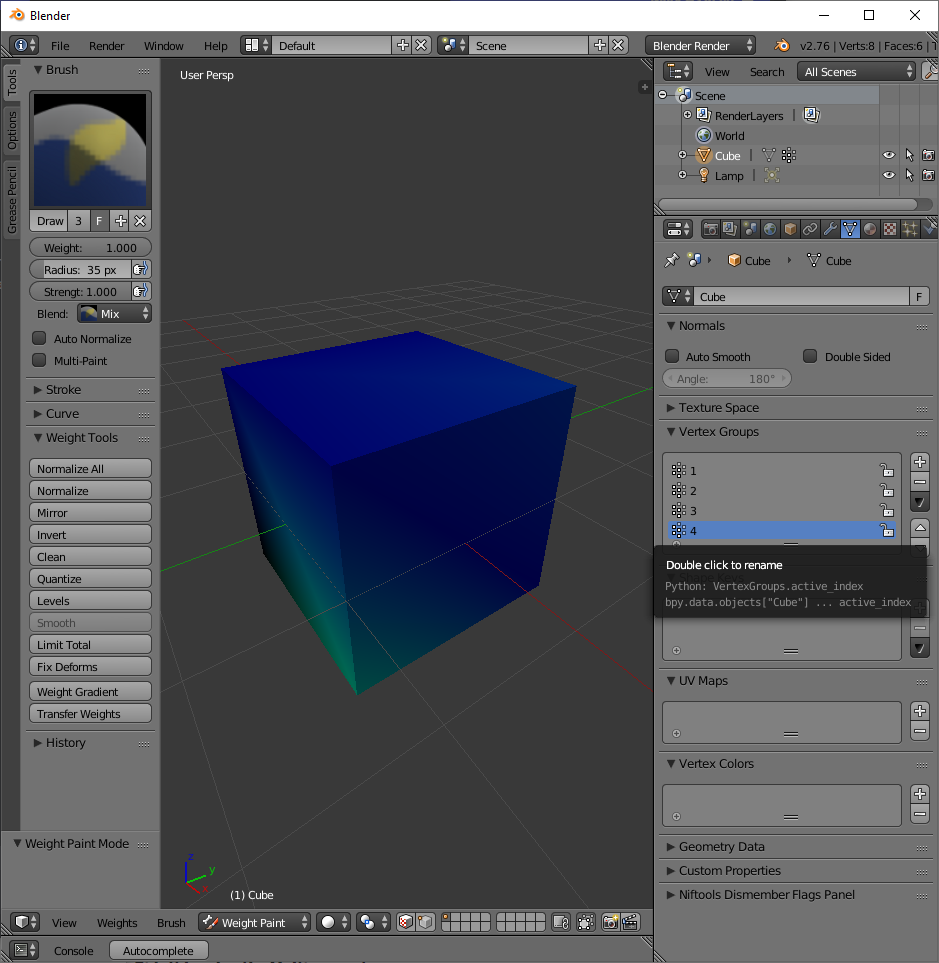
Task: Open the Weights menu in 3D view header
Action: click(117, 922)
